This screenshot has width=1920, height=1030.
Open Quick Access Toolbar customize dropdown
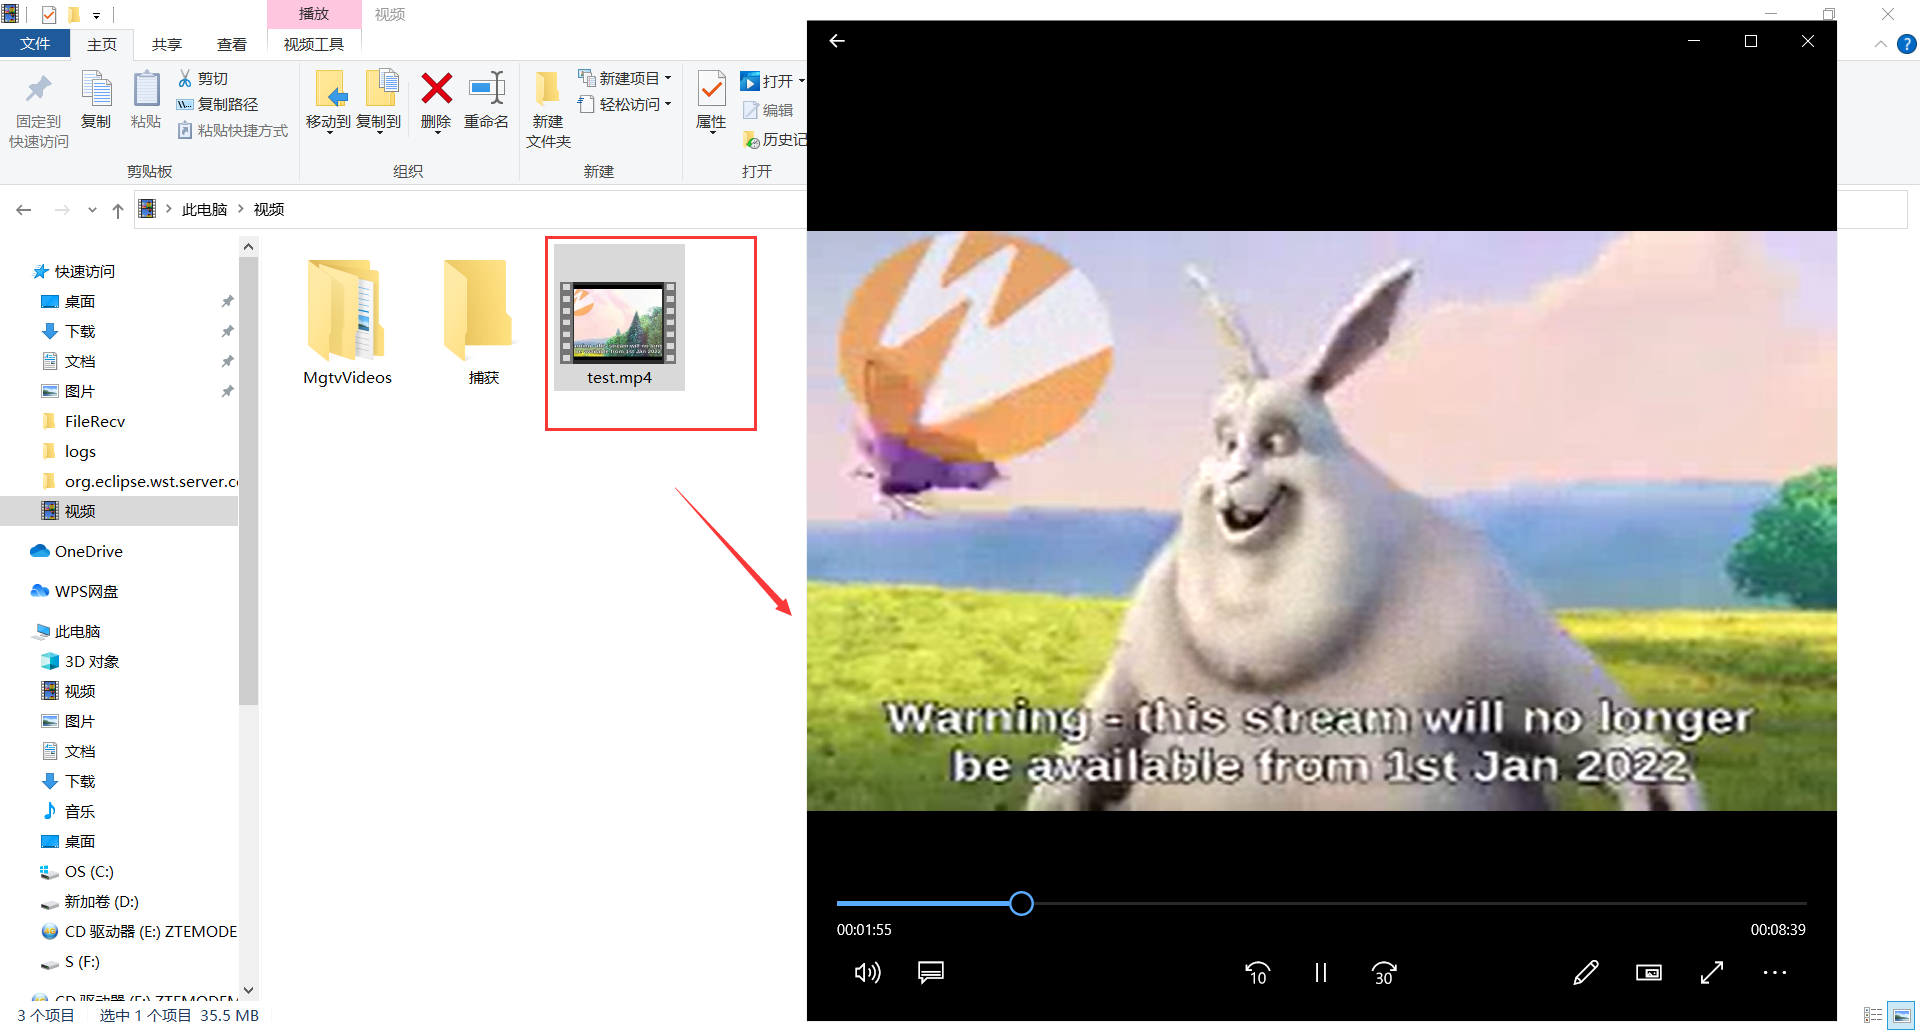coord(96,15)
